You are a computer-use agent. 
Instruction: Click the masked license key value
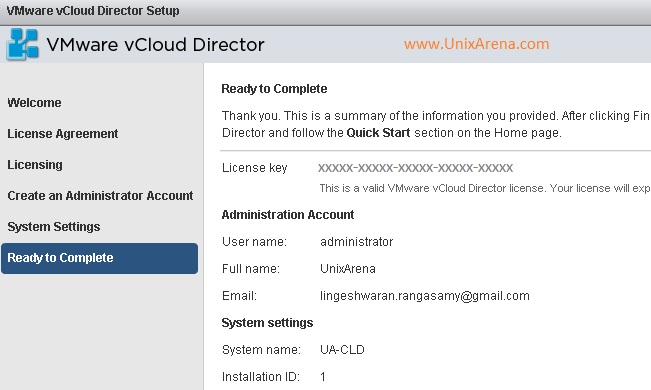pos(416,168)
